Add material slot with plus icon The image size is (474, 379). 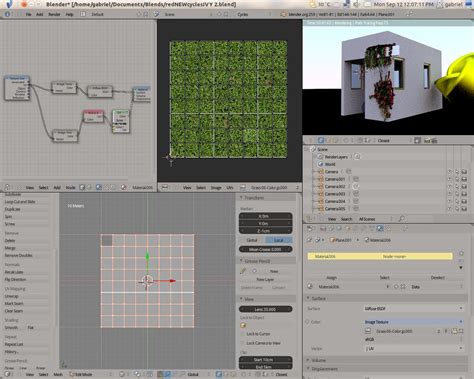461,253
